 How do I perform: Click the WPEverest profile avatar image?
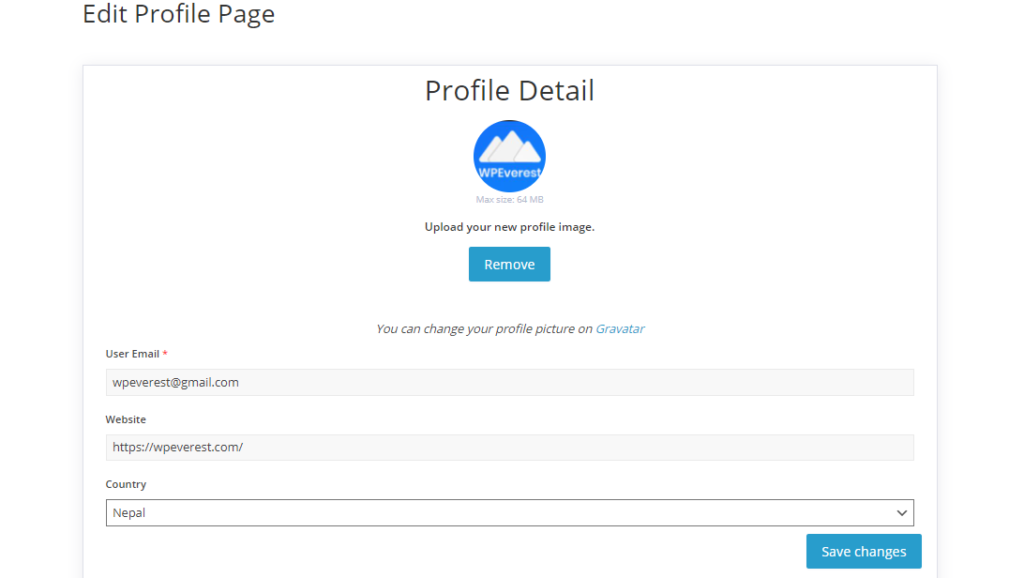click(509, 156)
